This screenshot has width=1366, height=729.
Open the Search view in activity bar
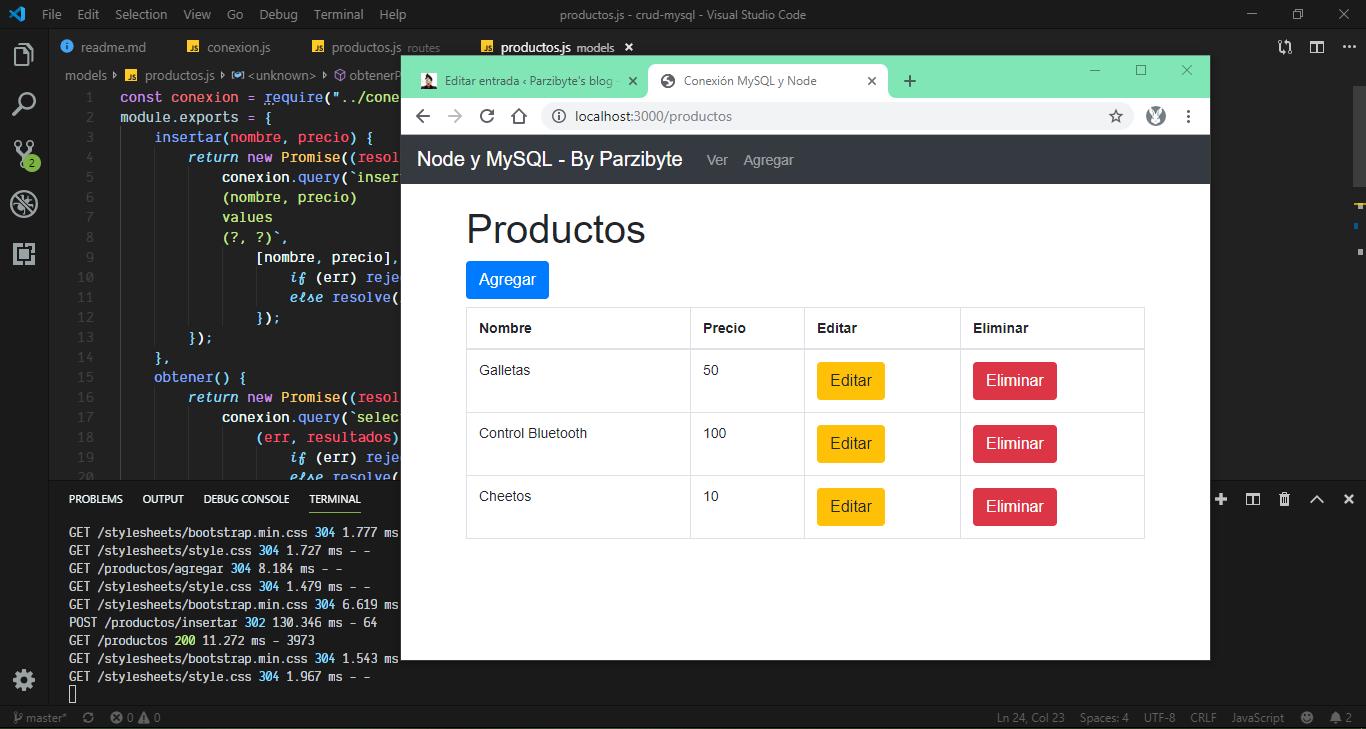coord(24,104)
